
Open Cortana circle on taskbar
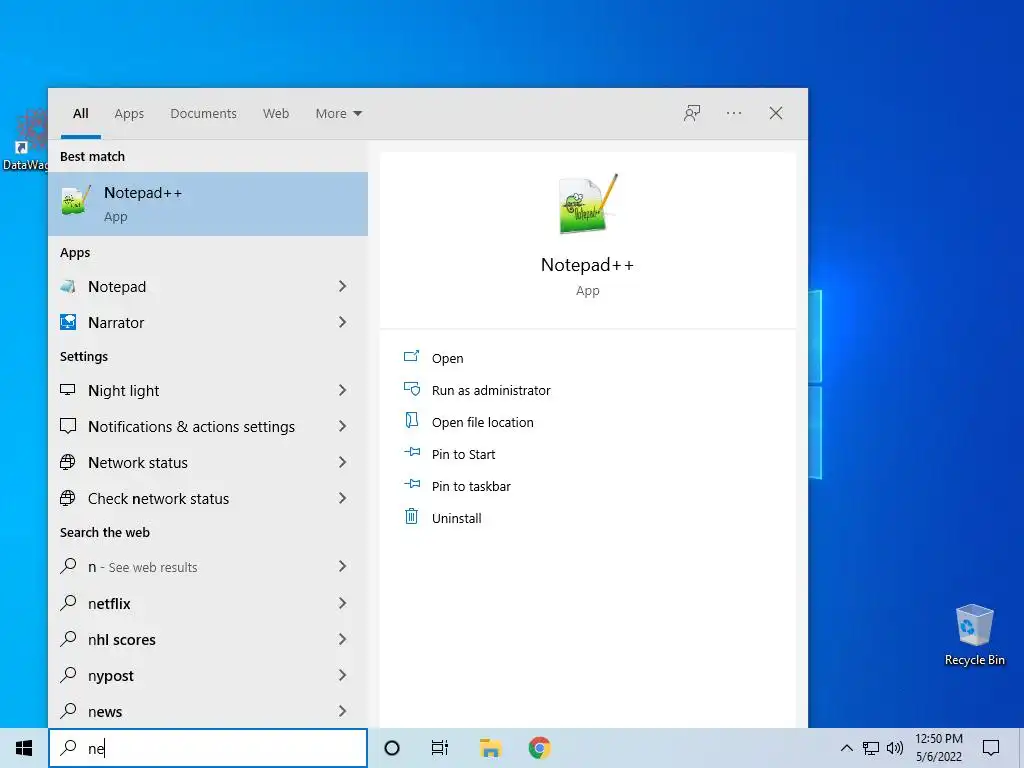pos(392,748)
